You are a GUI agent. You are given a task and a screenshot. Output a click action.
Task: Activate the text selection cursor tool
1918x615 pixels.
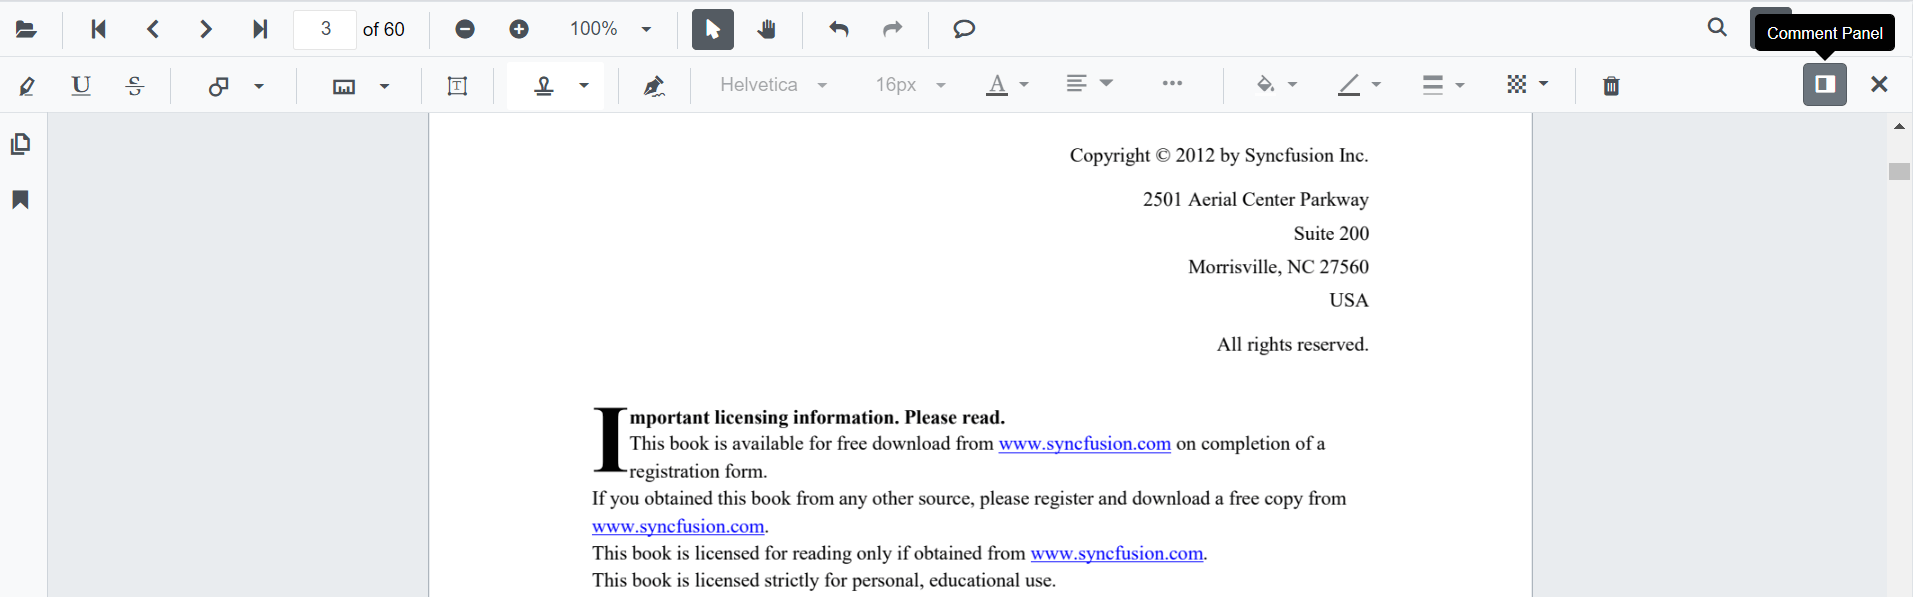[713, 29]
